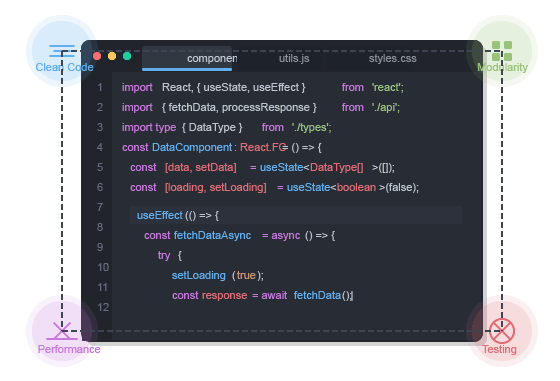This screenshot has height=381, width=560.
Task: Click the async keyword
Action: [x=286, y=235]
